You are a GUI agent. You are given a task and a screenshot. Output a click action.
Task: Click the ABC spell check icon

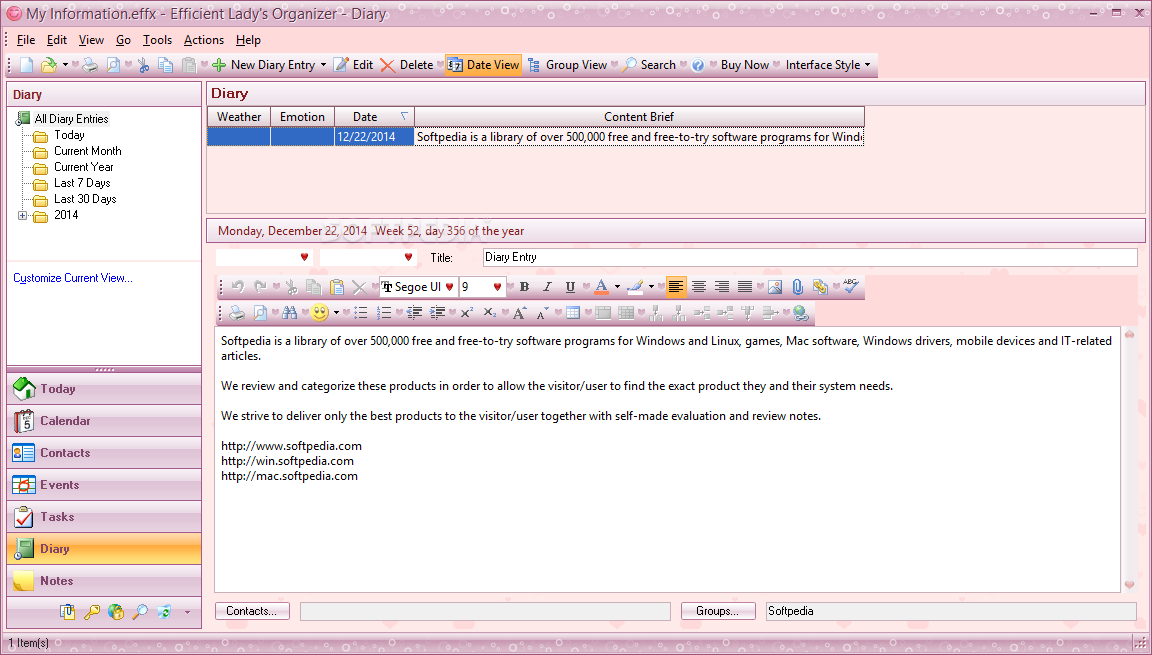click(x=851, y=286)
